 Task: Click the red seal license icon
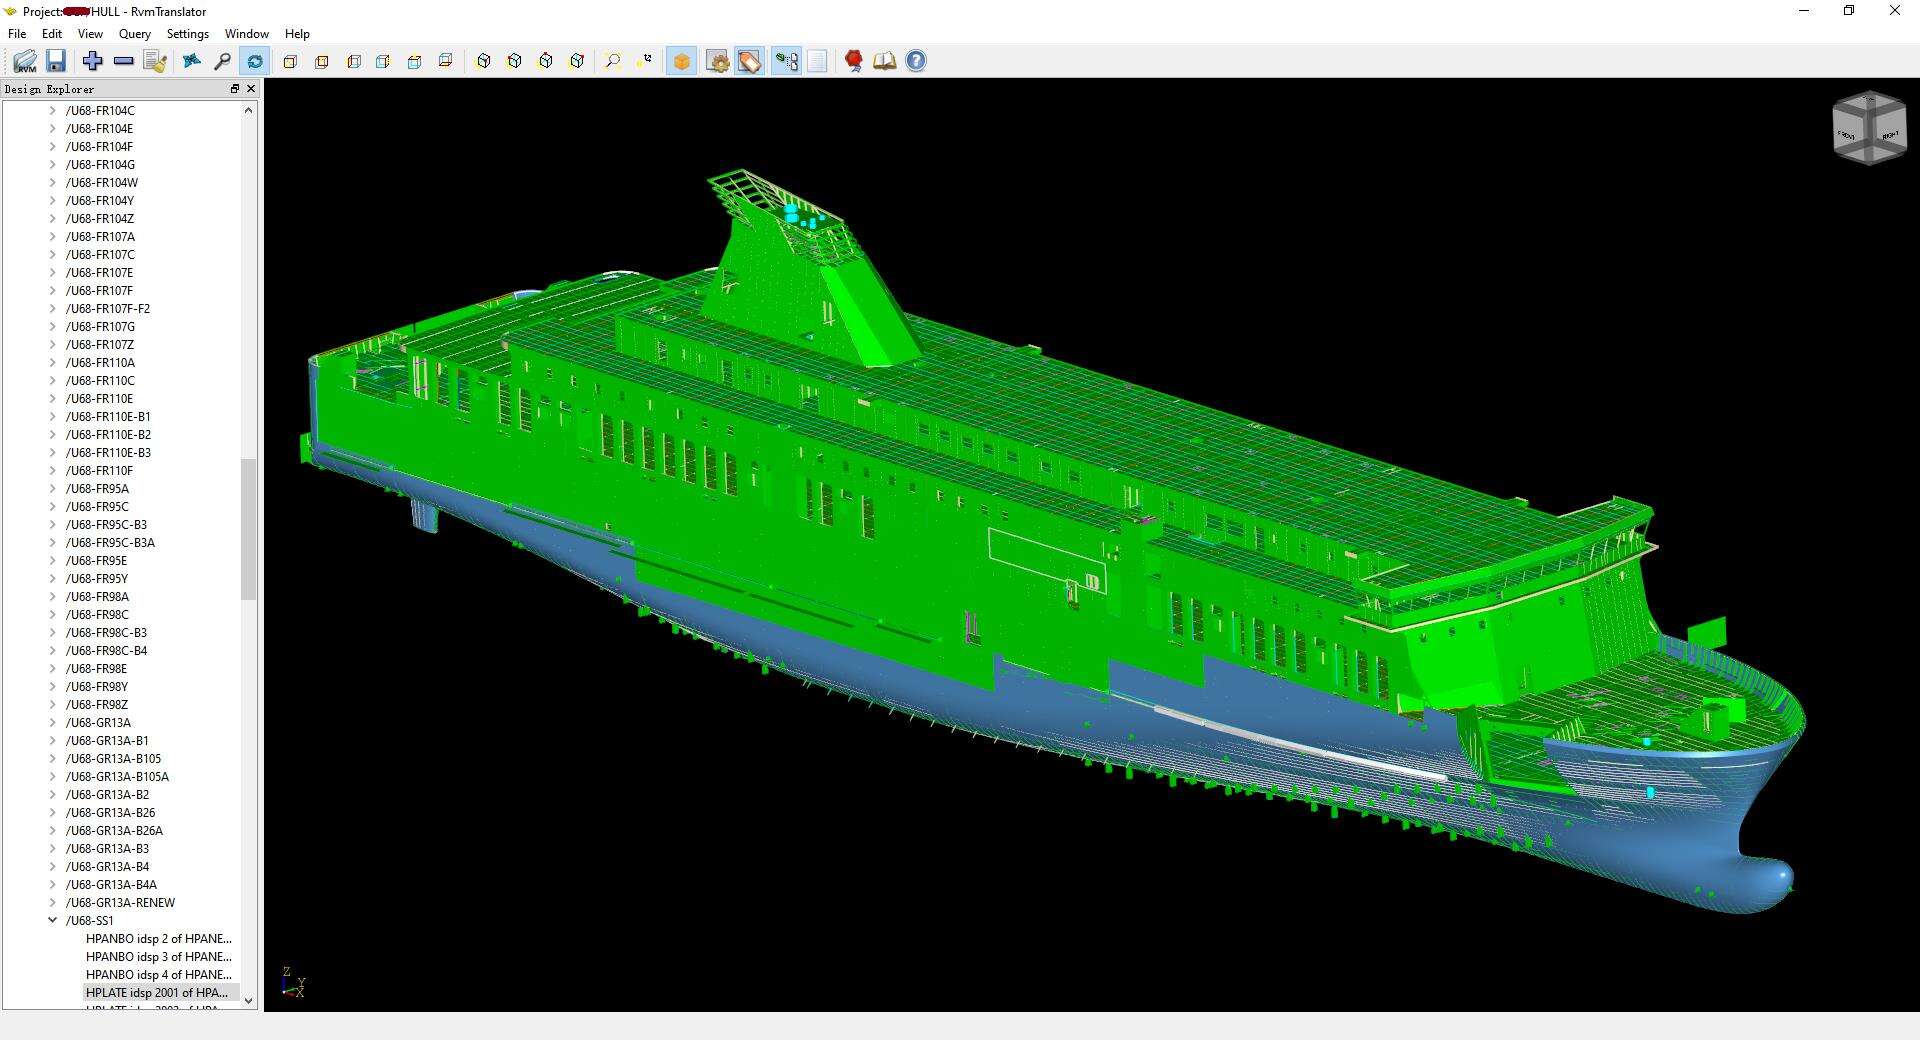click(x=853, y=61)
